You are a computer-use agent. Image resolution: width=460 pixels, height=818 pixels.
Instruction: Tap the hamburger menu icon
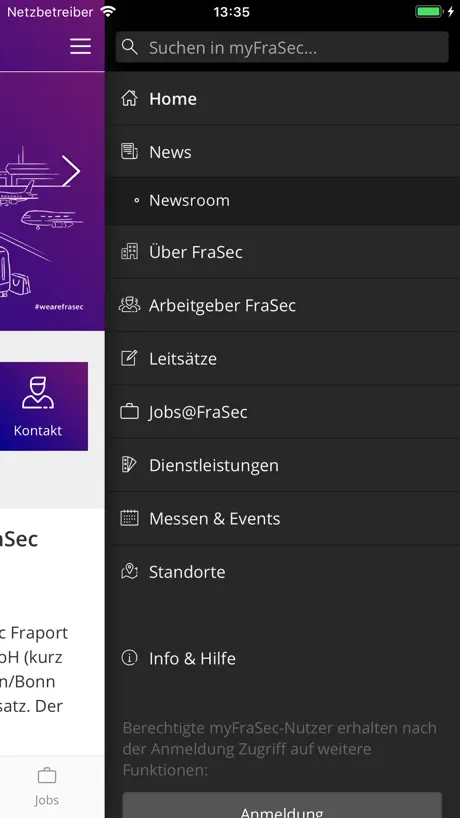tap(80, 46)
